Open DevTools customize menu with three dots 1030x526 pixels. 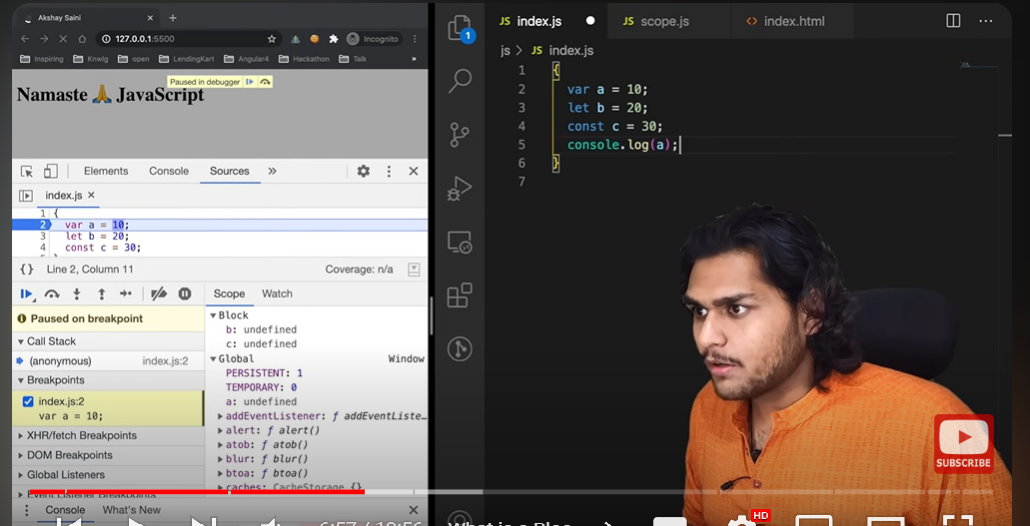(389, 171)
